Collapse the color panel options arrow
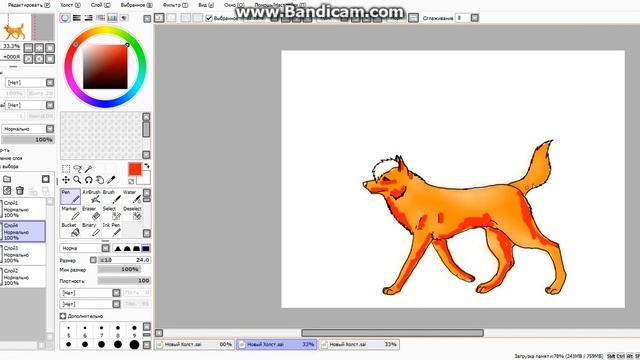 [x=147, y=18]
